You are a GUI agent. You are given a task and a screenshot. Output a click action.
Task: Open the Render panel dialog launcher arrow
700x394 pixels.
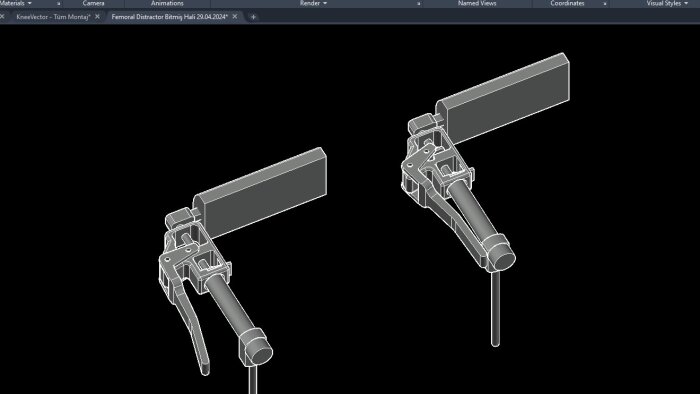pyautogui.click(x=418, y=4)
